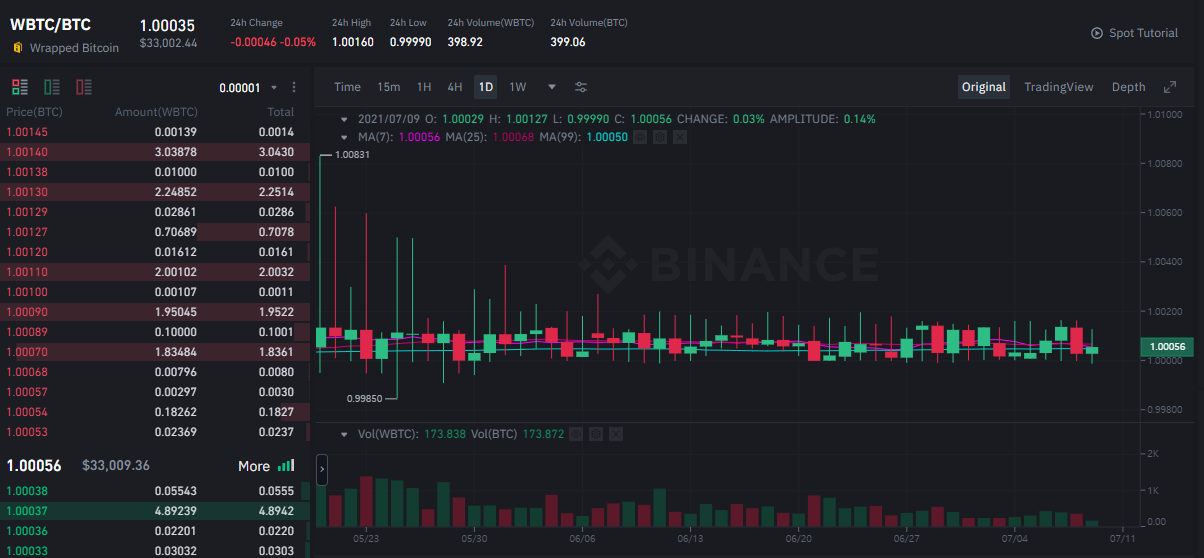Select the 1D interval
Viewport: 1204px width, 558px height.
(x=486, y=87)
